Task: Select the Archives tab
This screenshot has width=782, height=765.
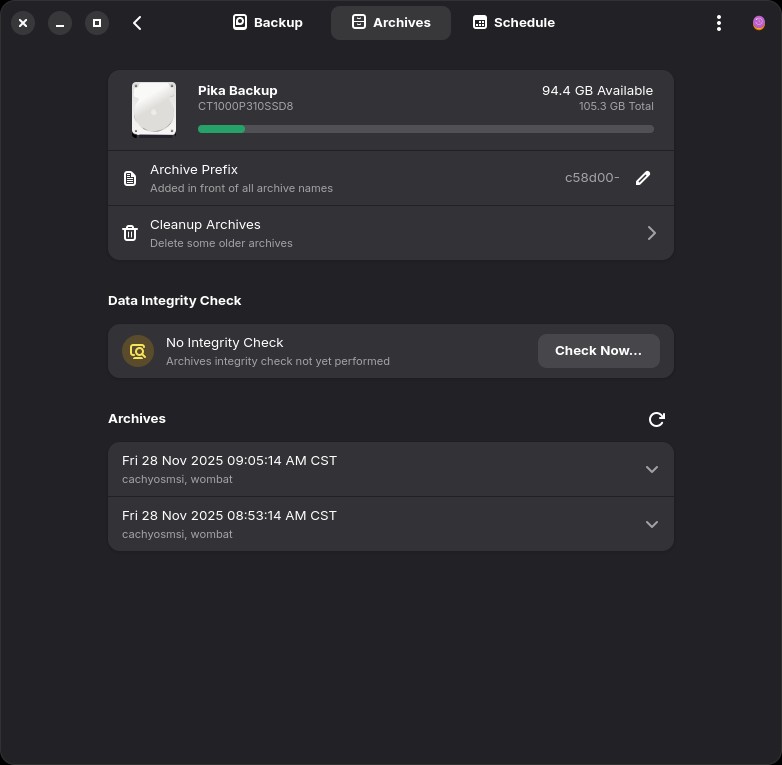Action: [x=390, y=23]
